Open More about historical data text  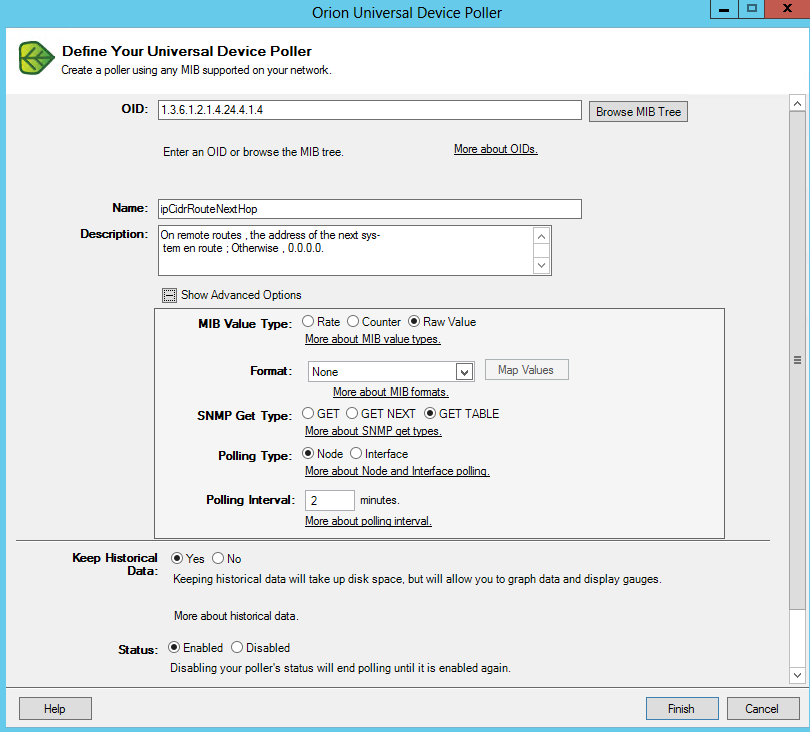(236, 616)
